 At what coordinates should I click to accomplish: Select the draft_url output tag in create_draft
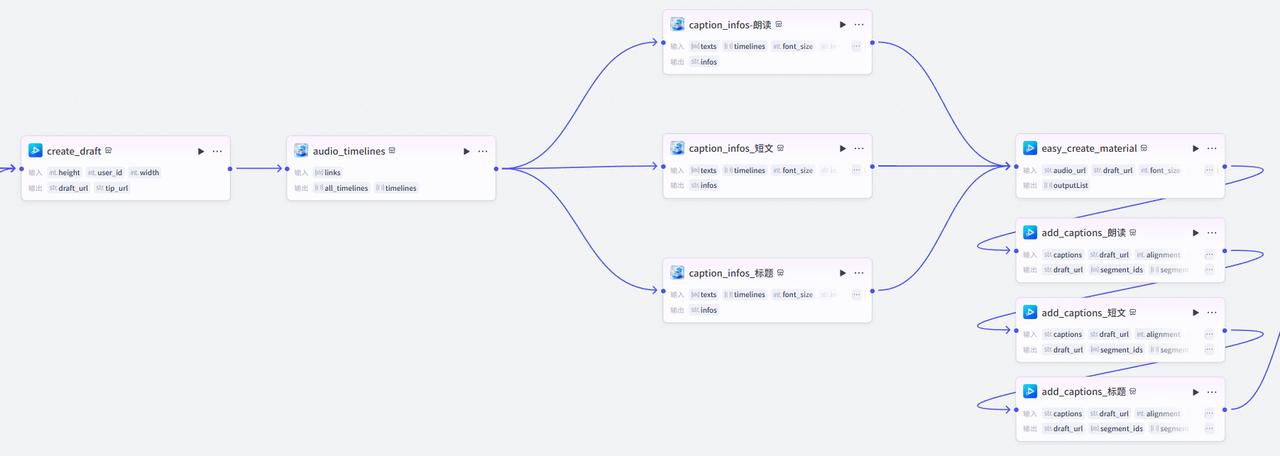pyautogui.click(x=72, y=188)
